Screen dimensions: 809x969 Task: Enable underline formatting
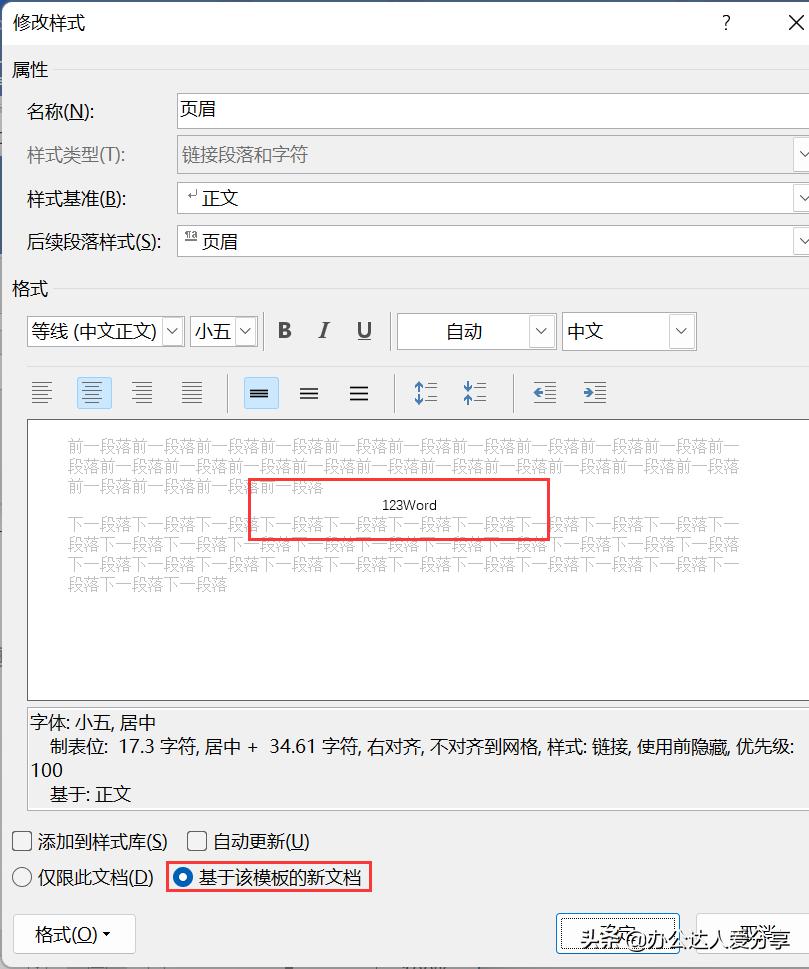click(x=364, y=331)
